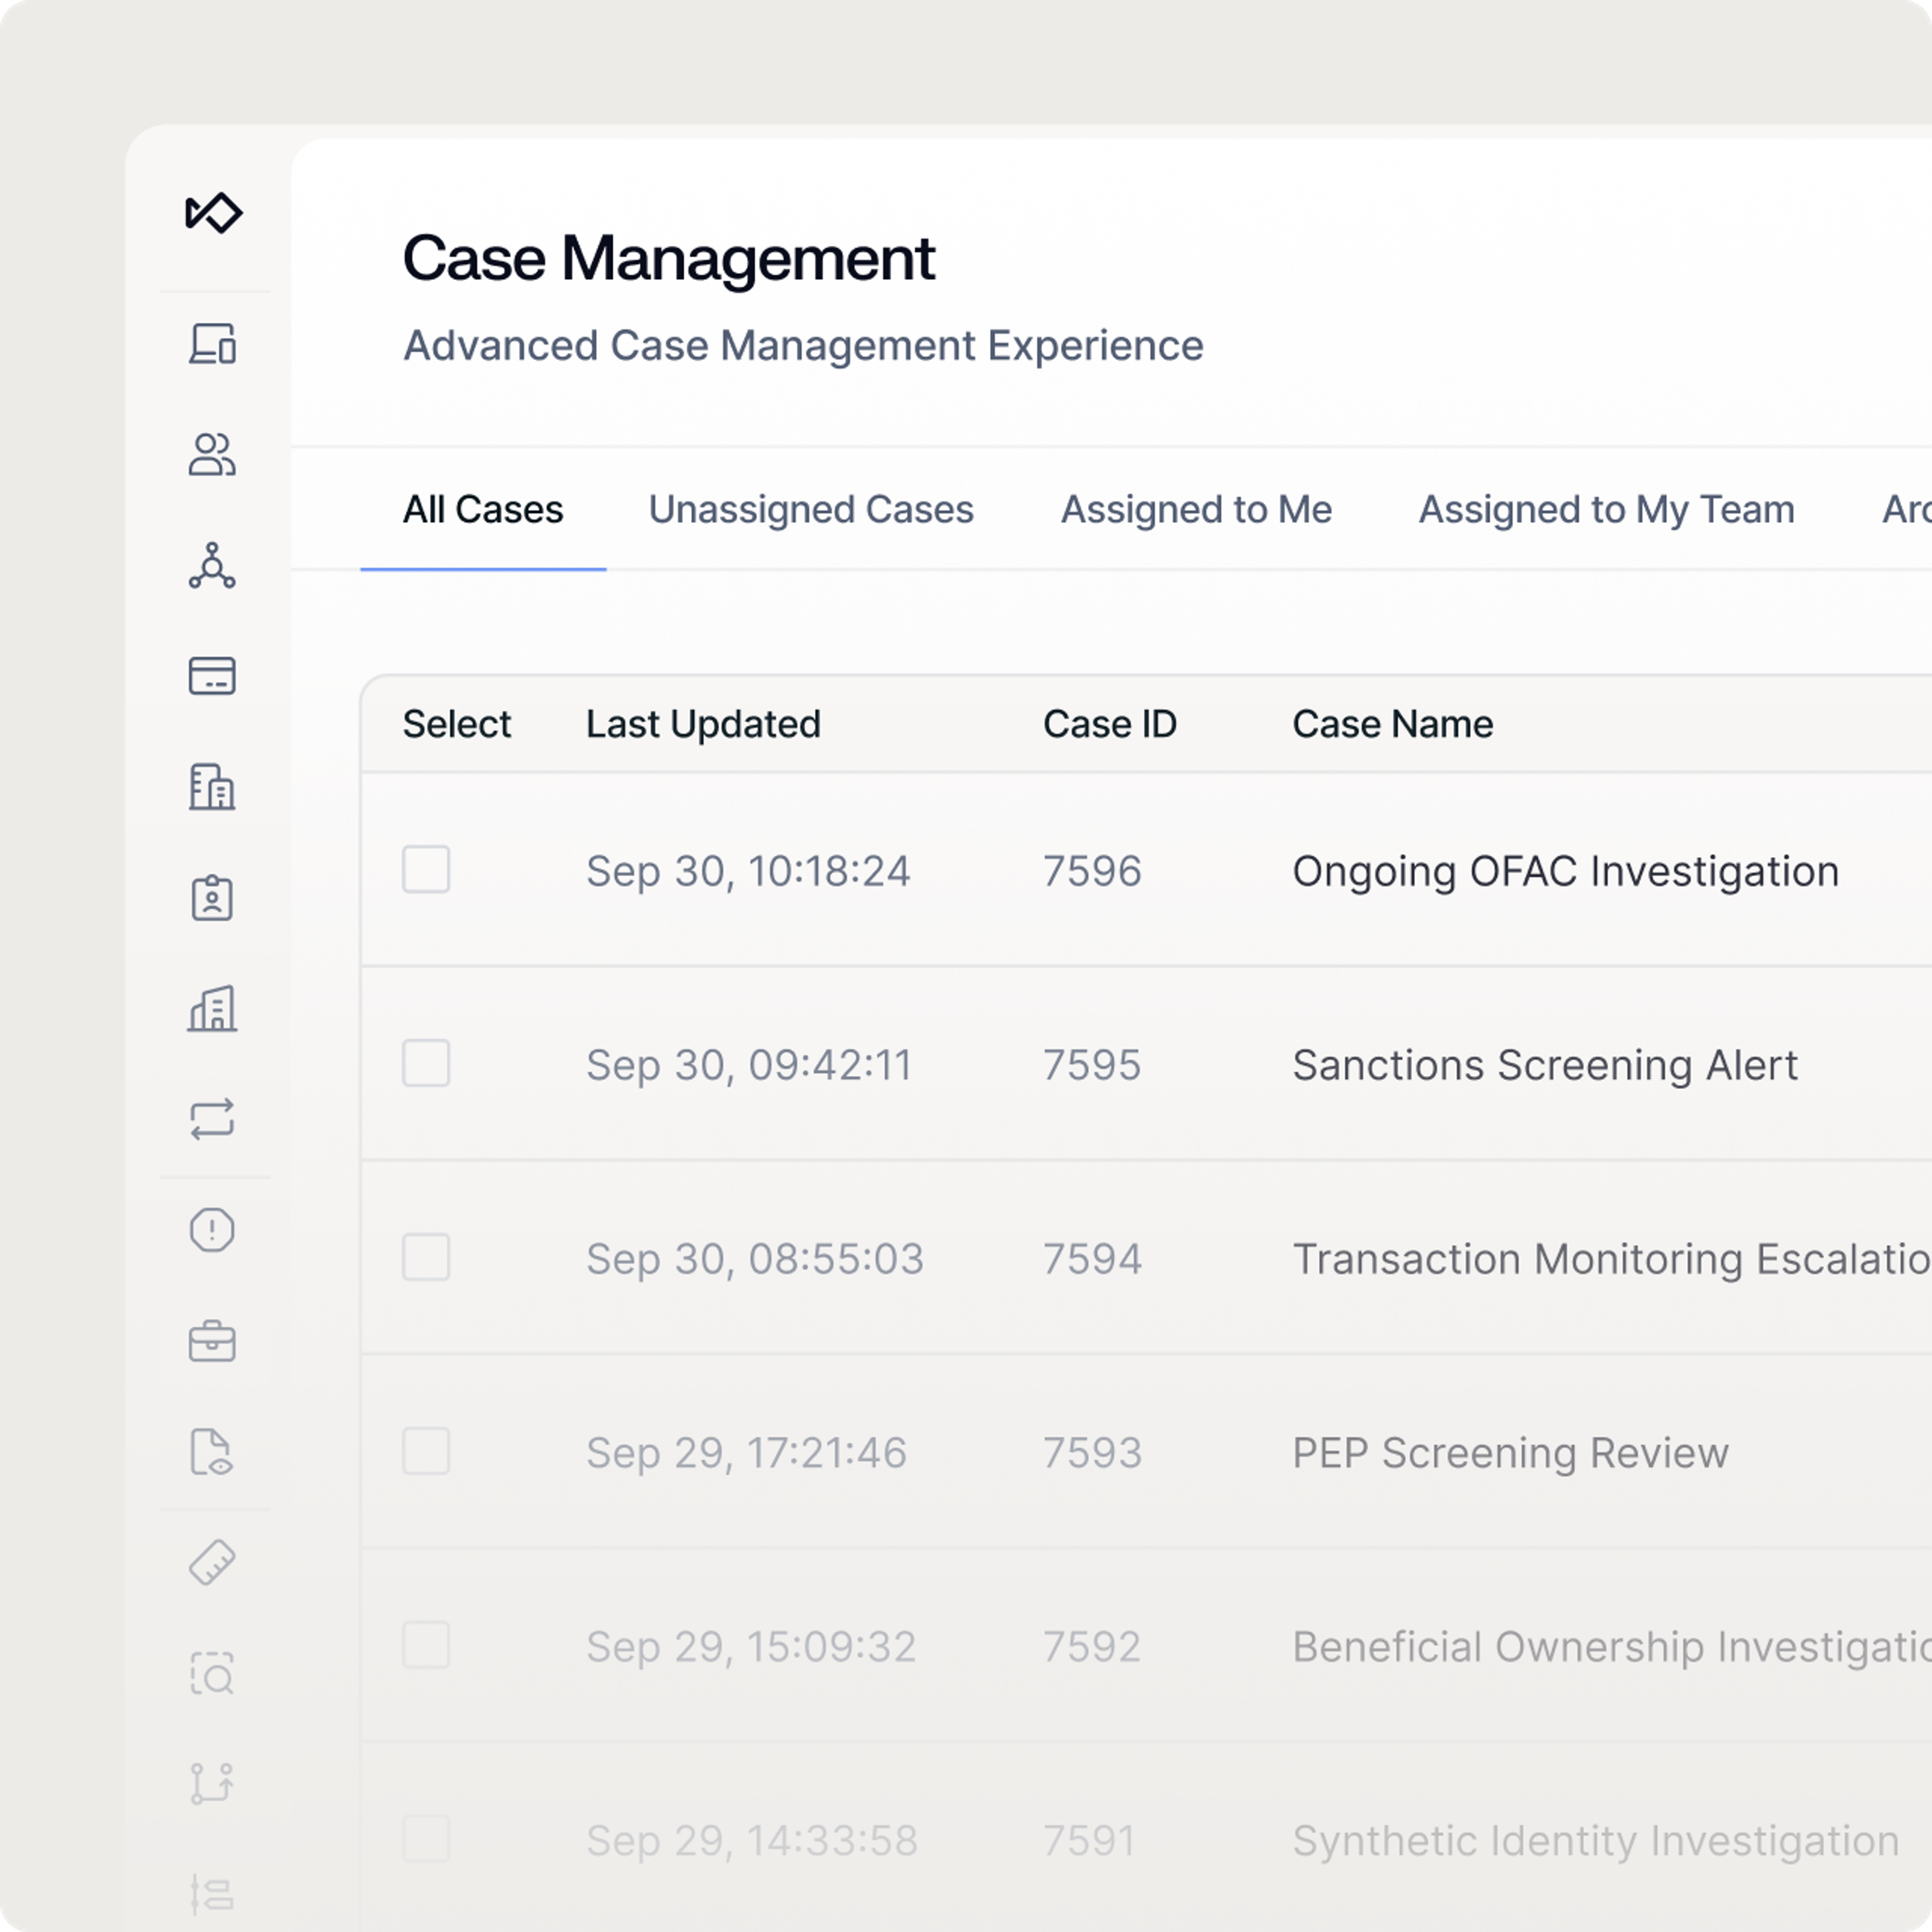Switch to the All Cases tab
The width and height of the screenshot is (1932, 1932).
(483, 510)
